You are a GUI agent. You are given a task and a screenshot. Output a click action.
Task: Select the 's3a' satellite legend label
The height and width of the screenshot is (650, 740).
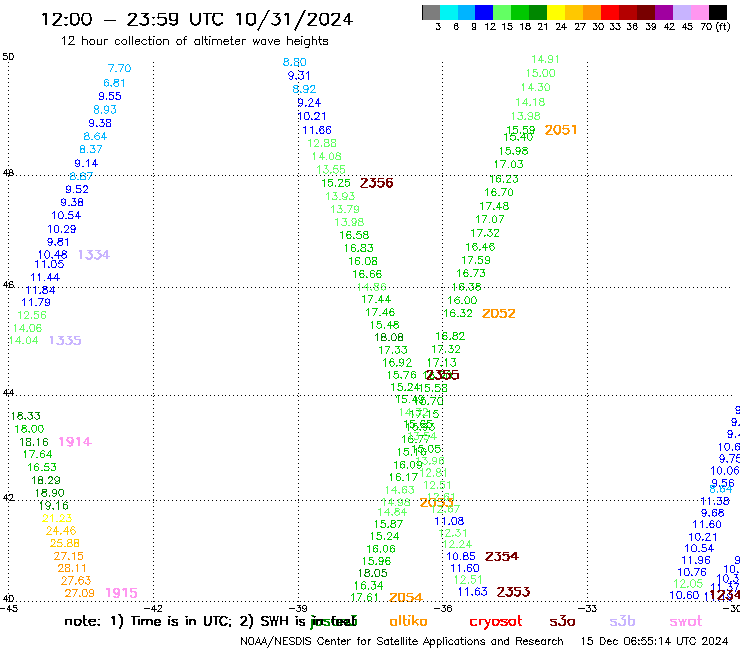[562, 621]
